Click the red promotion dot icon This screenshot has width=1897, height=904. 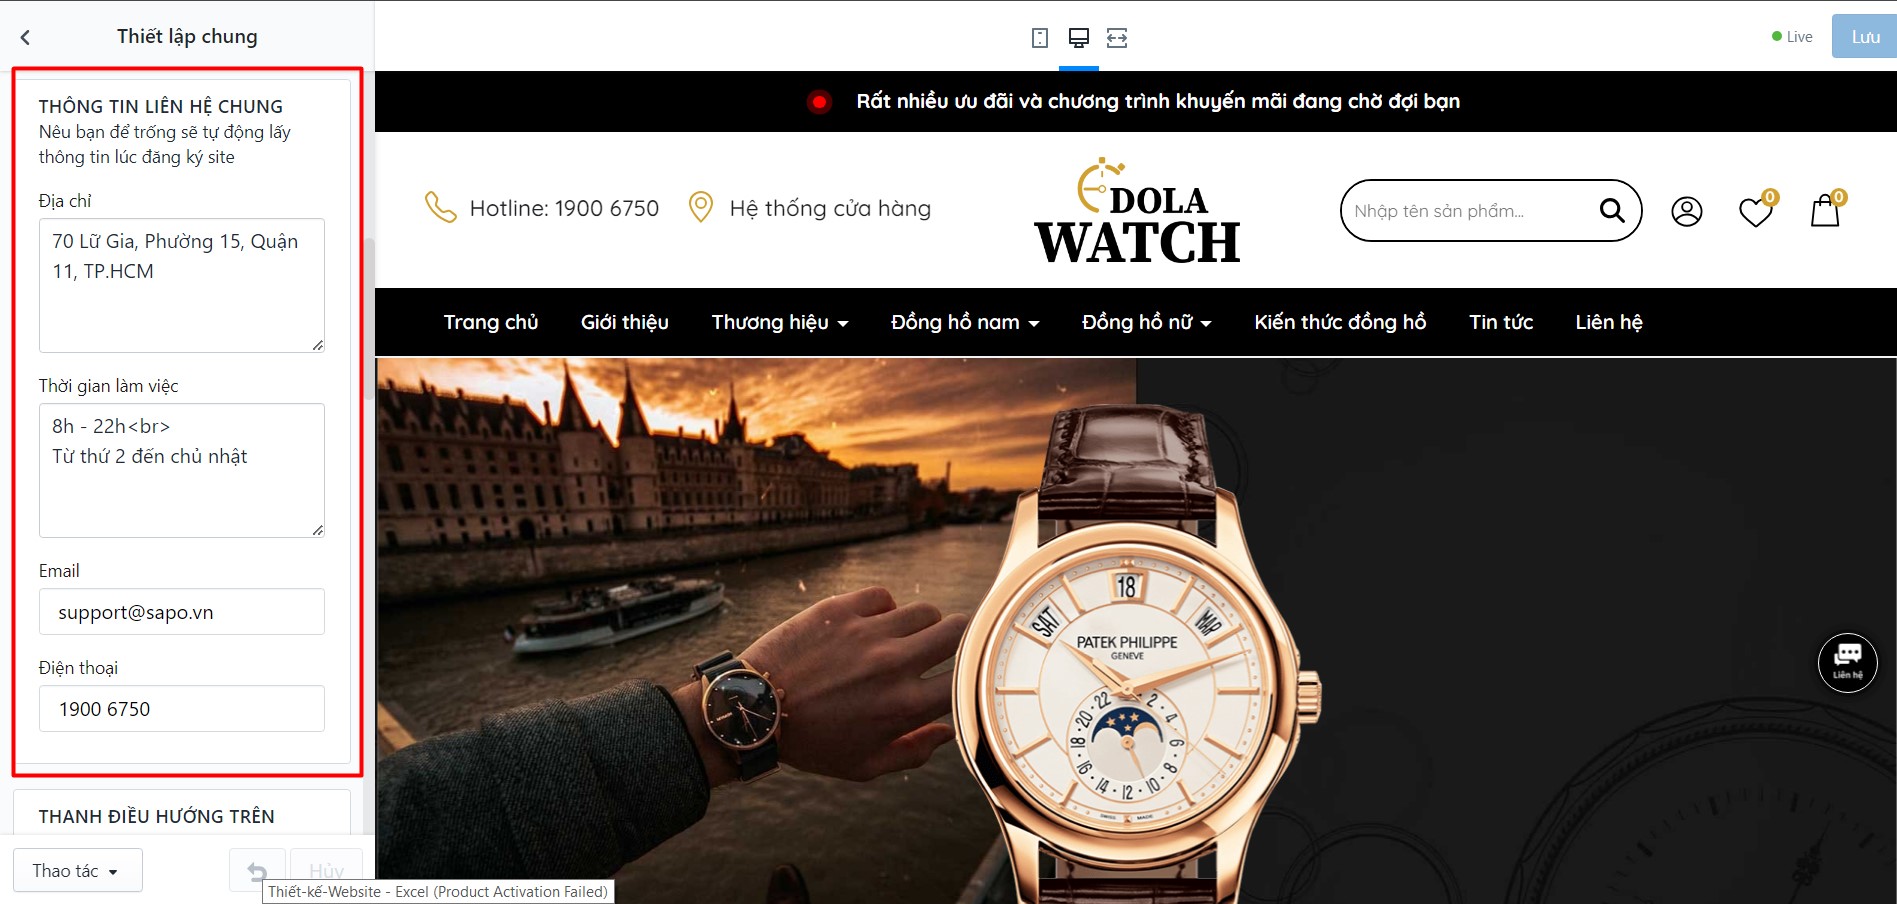819,101
